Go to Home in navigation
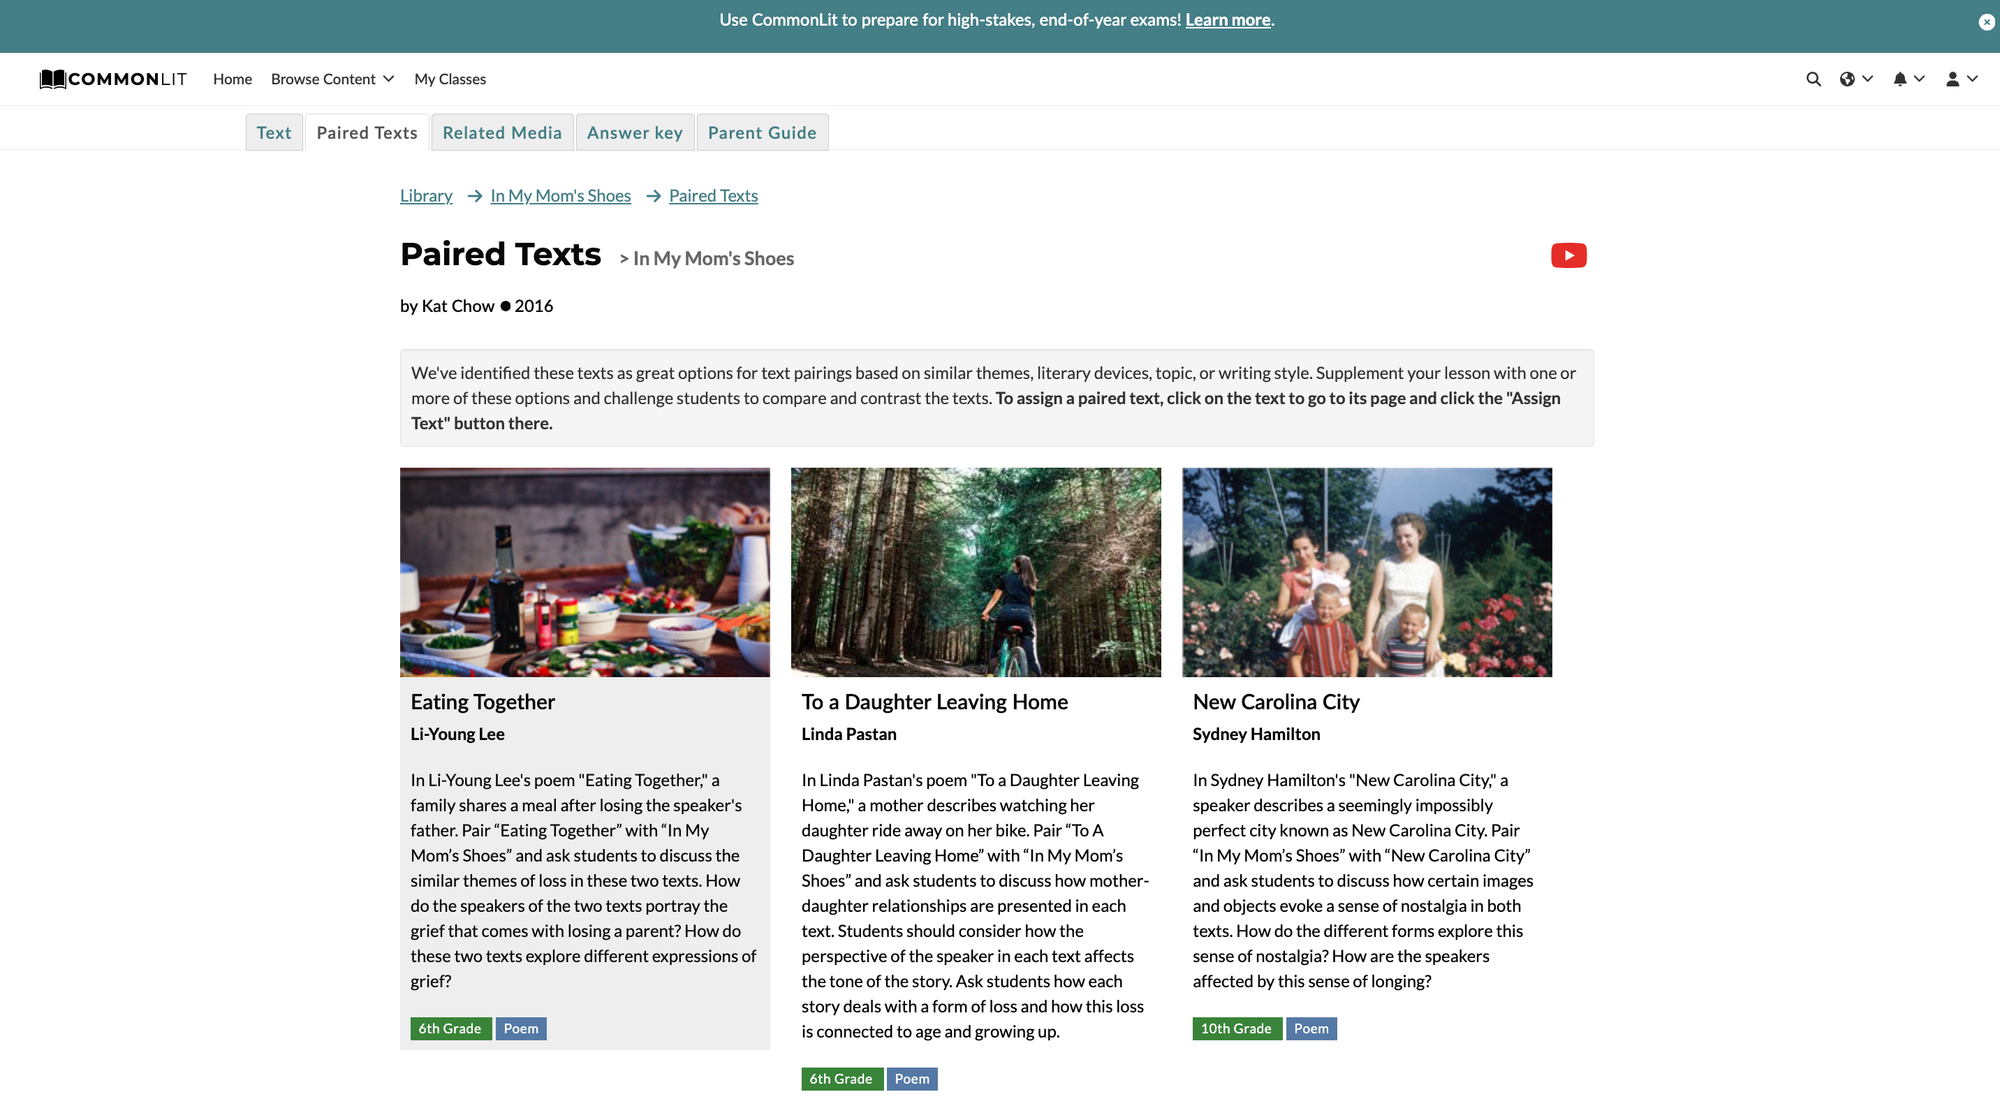This screenshot has width=2000, height=1096. coord(232,79)
